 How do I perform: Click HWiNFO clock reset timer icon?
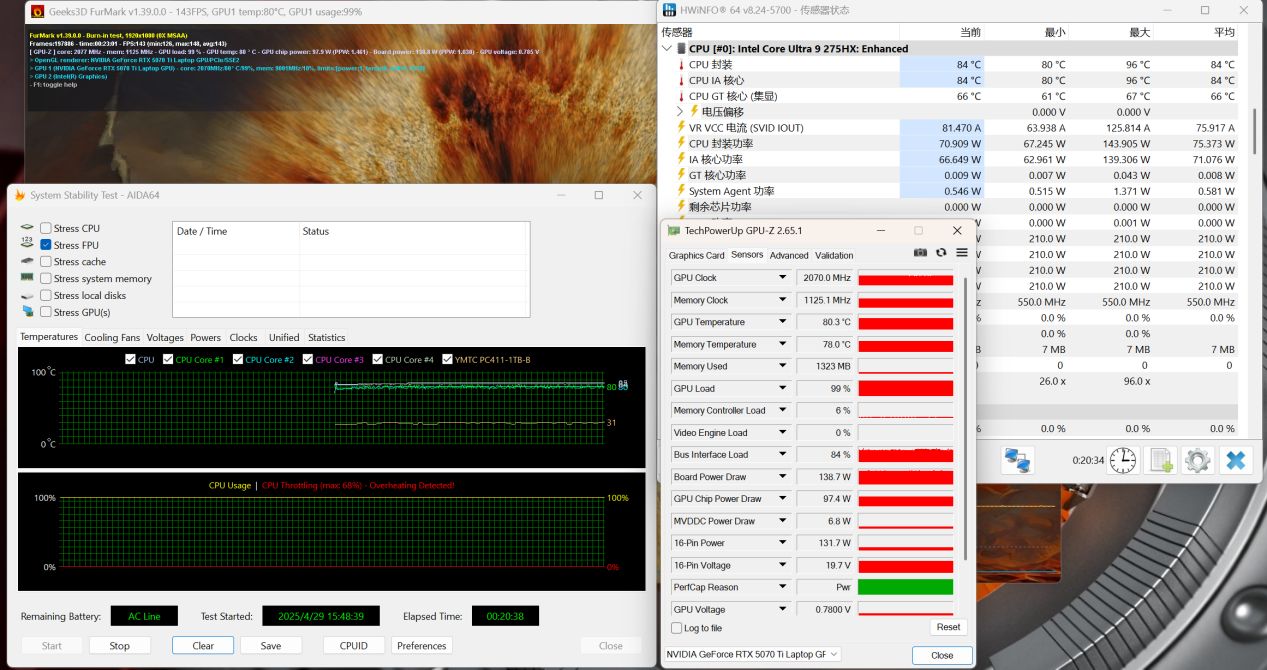[x=1122, y=461]
